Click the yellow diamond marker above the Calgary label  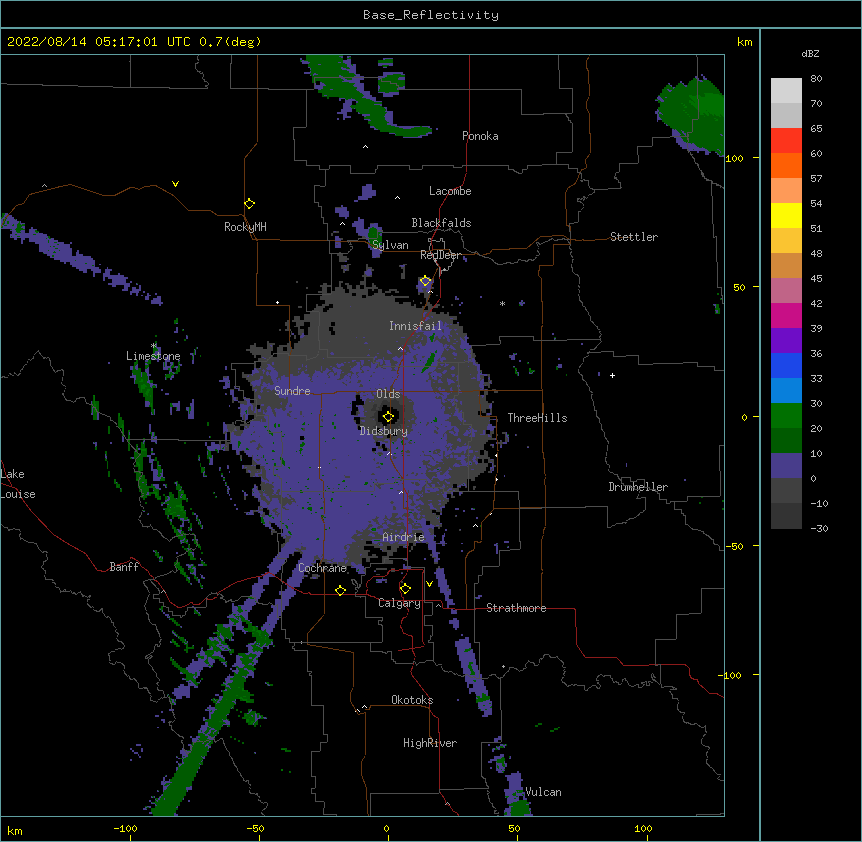[x=405, y=589]
